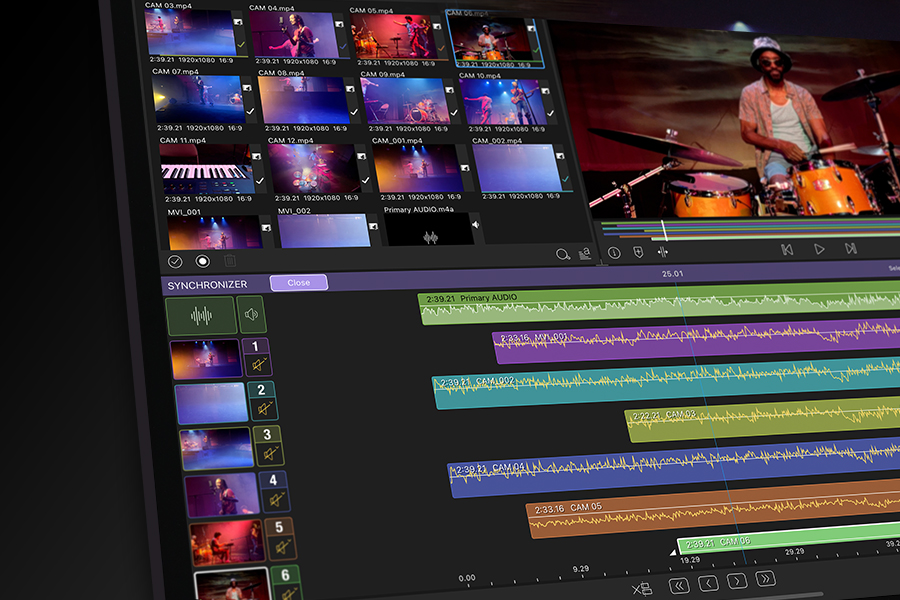Skip to next clip in the viewer
The height and width of the screenshot is (600, 900).
pos(851,249)
